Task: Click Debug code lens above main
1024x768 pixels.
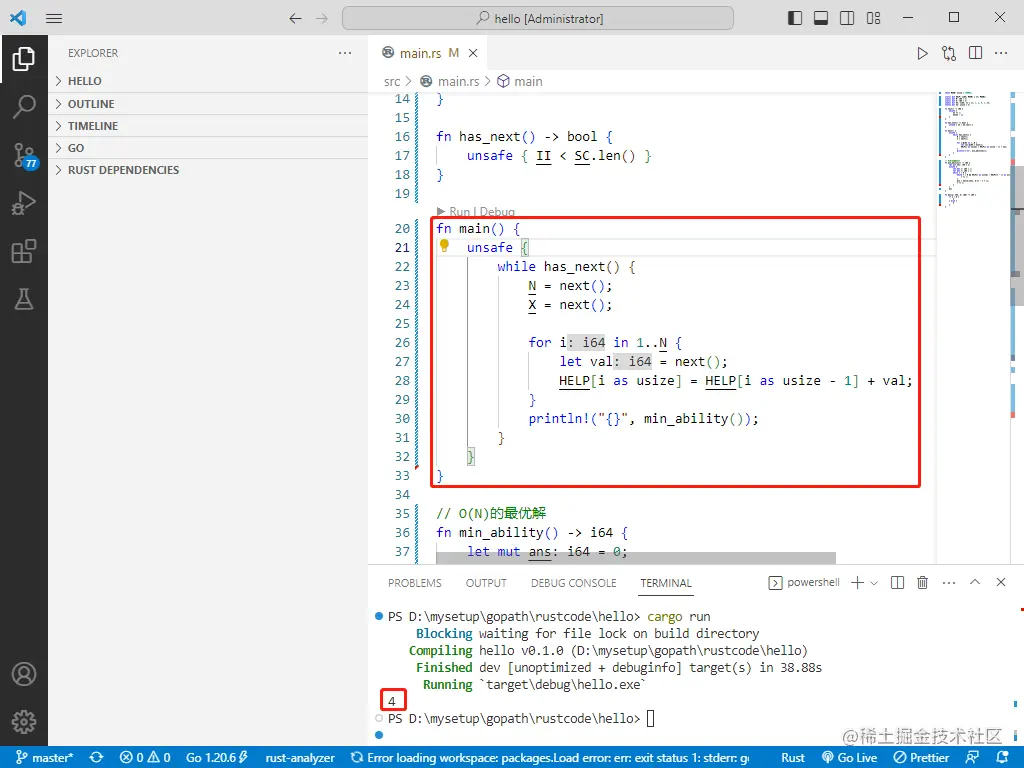Action: click(x=497, y=212)
